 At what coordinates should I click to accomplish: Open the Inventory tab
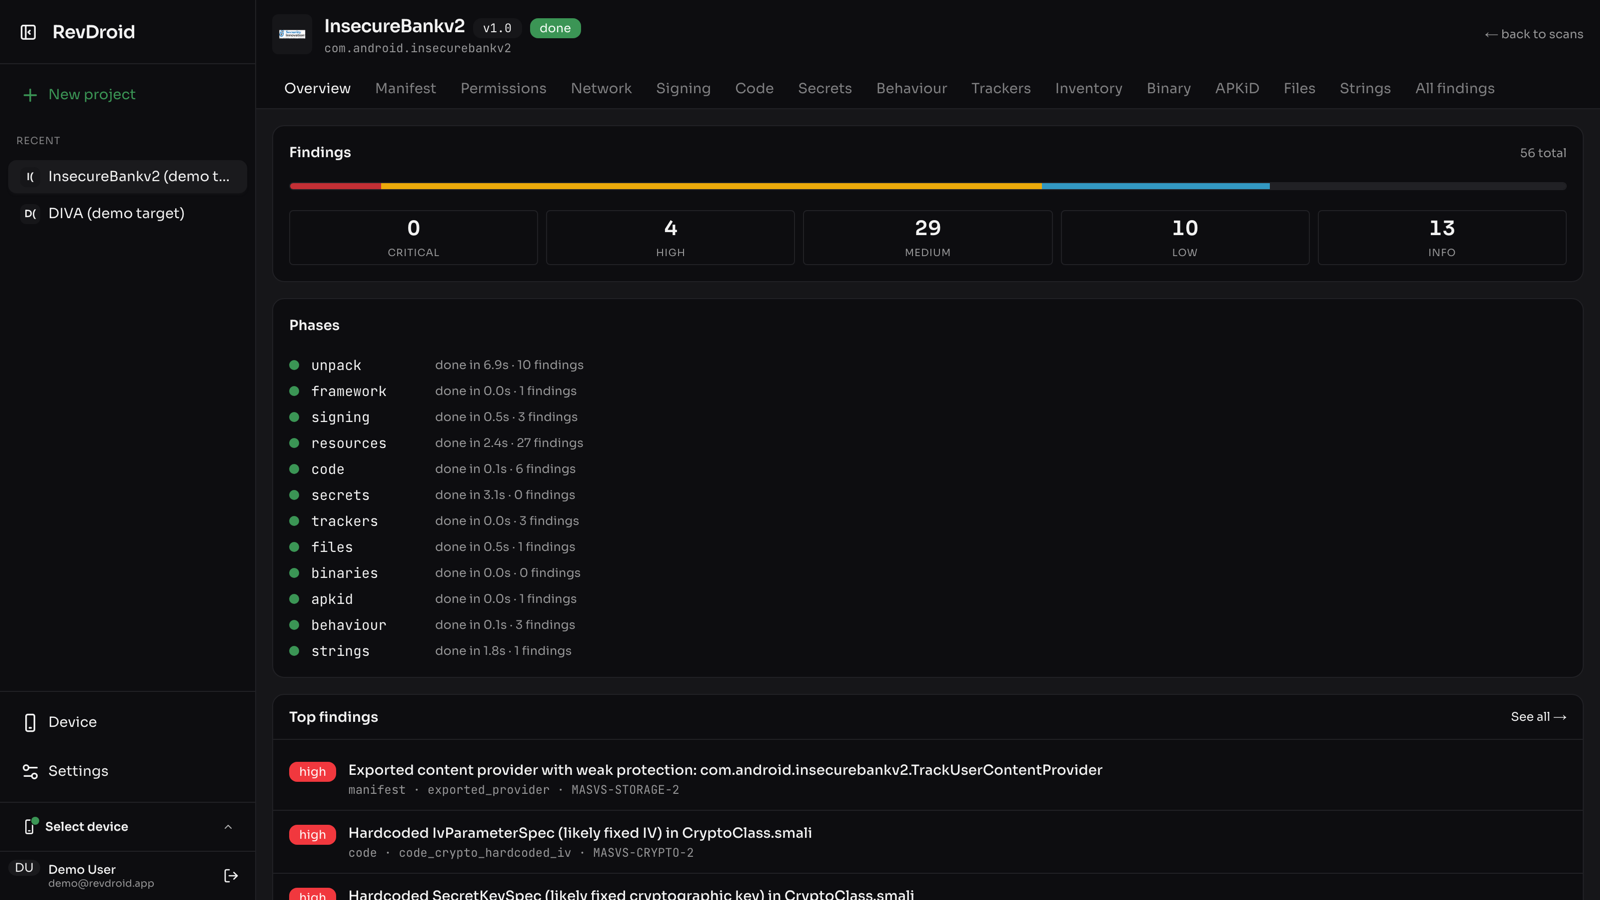click(x=1088, y=88)
